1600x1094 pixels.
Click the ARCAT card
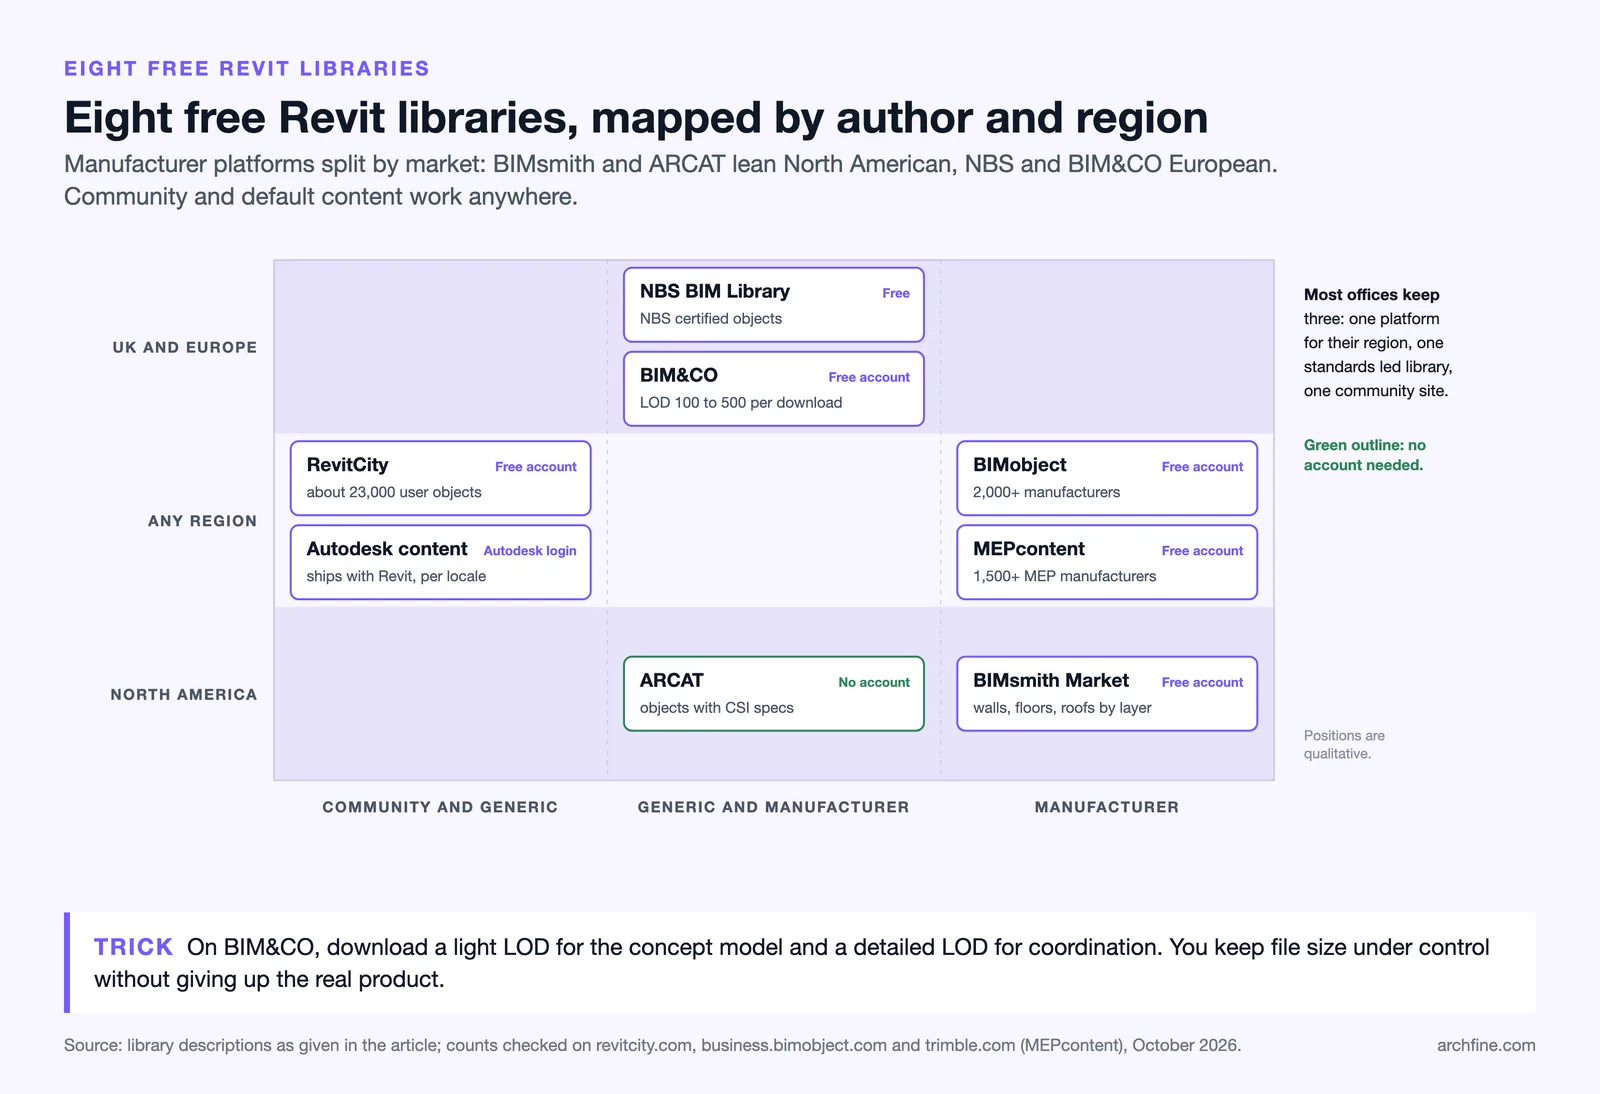773,693
